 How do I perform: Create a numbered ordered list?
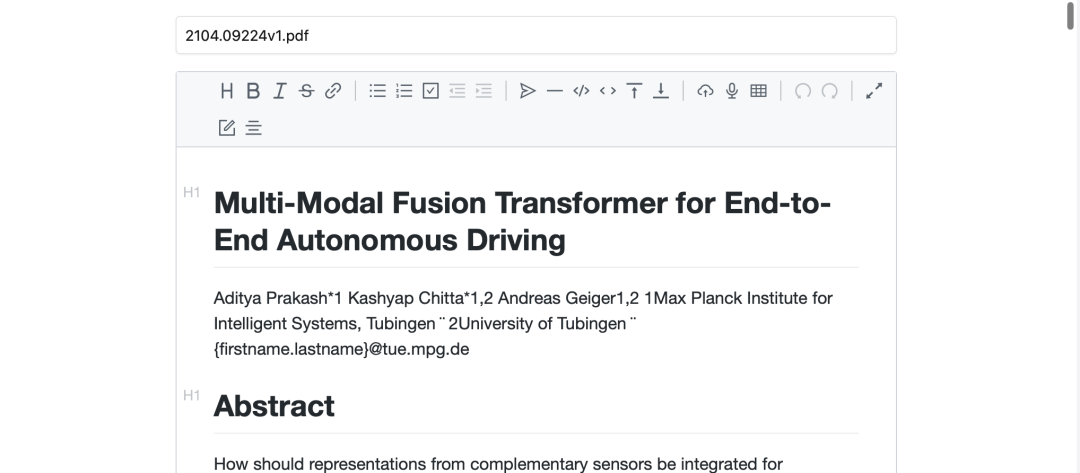point(404,91)
